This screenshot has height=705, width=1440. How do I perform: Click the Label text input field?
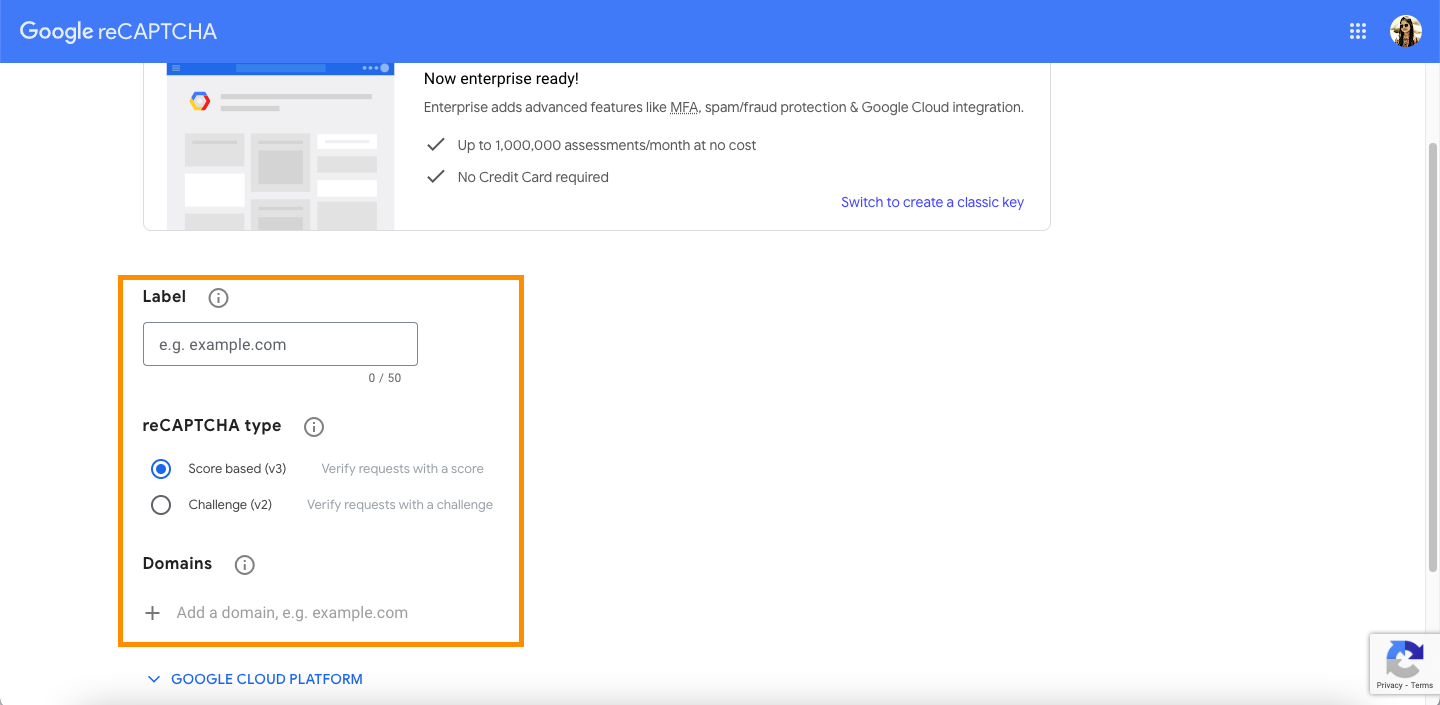pyautogui.click(x=280, y=344)
